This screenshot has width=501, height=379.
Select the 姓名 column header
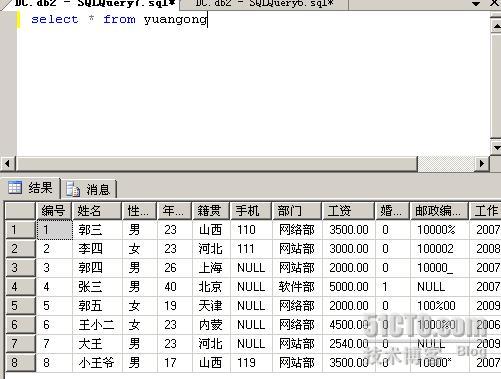[x=97, y=211]
